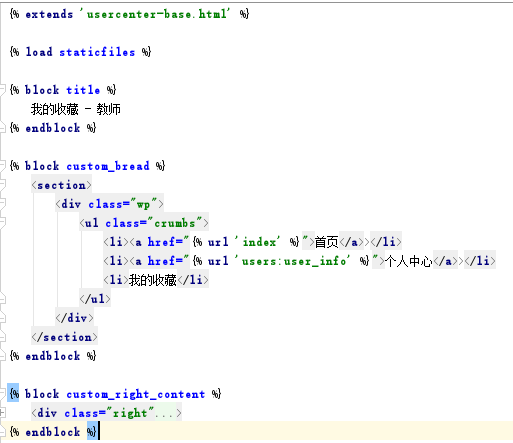Click the ul tag name on the crumbs line

pos(92,223)
